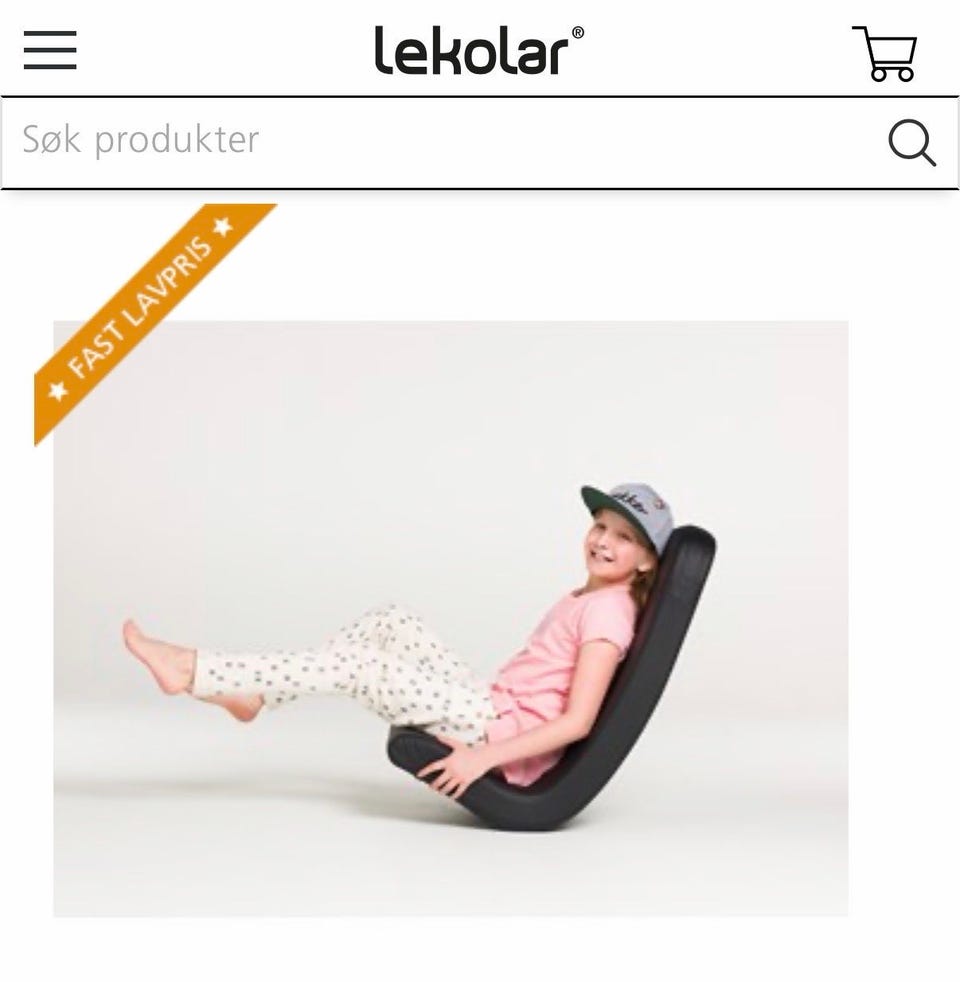Go to homepage via lekolar logo
The height and width of the screenshot is (982, 960).
click(479, 50)
